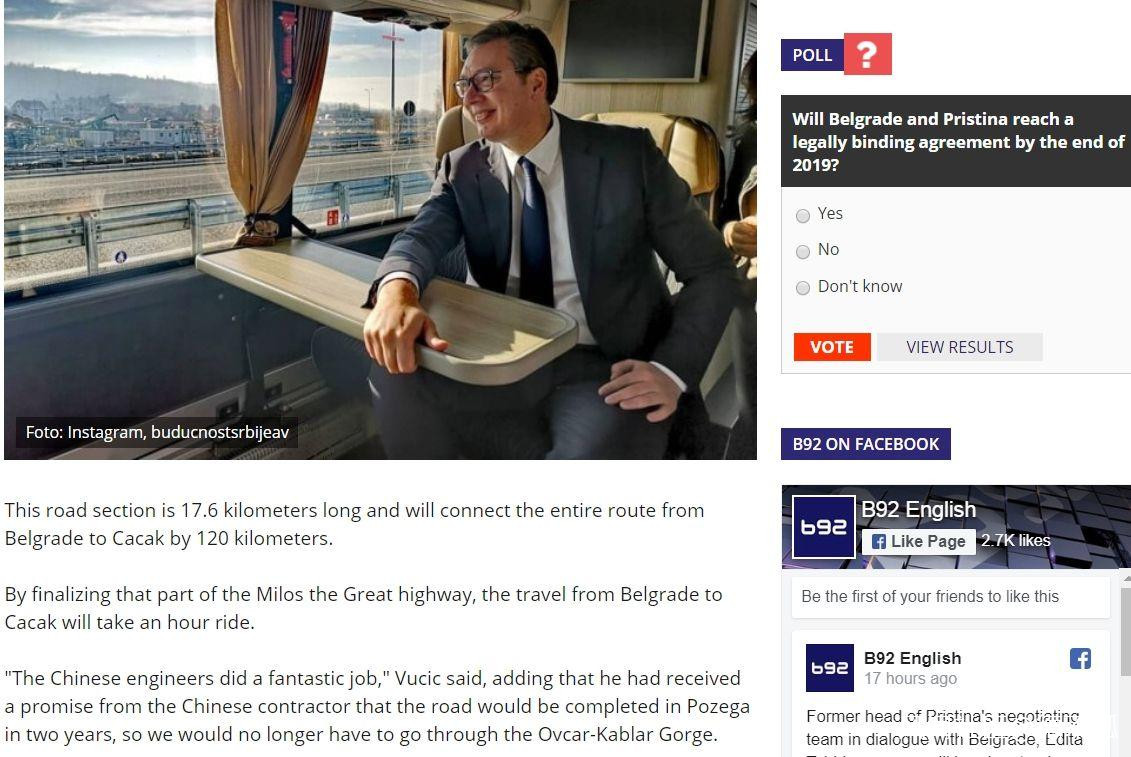
Task: Click the Foto Instagram caption on image
Action: [x=157, y=432]
